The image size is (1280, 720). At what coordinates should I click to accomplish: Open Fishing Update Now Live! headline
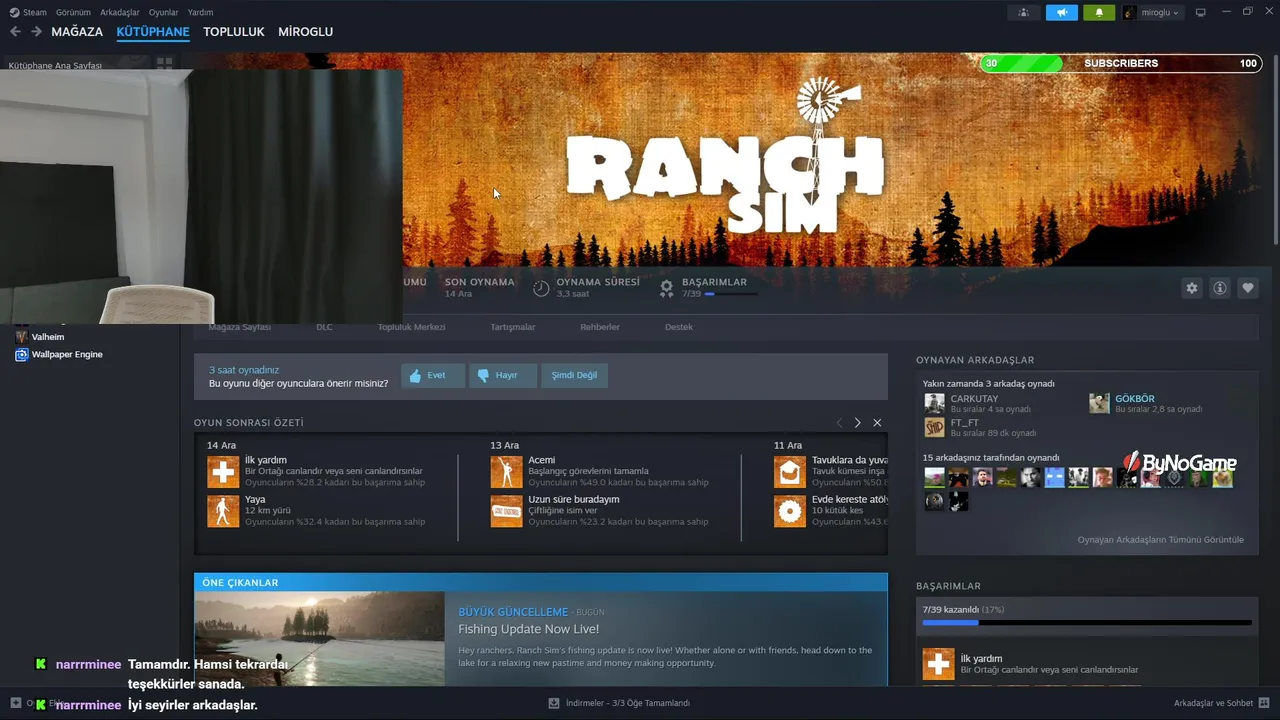point(528,629)
